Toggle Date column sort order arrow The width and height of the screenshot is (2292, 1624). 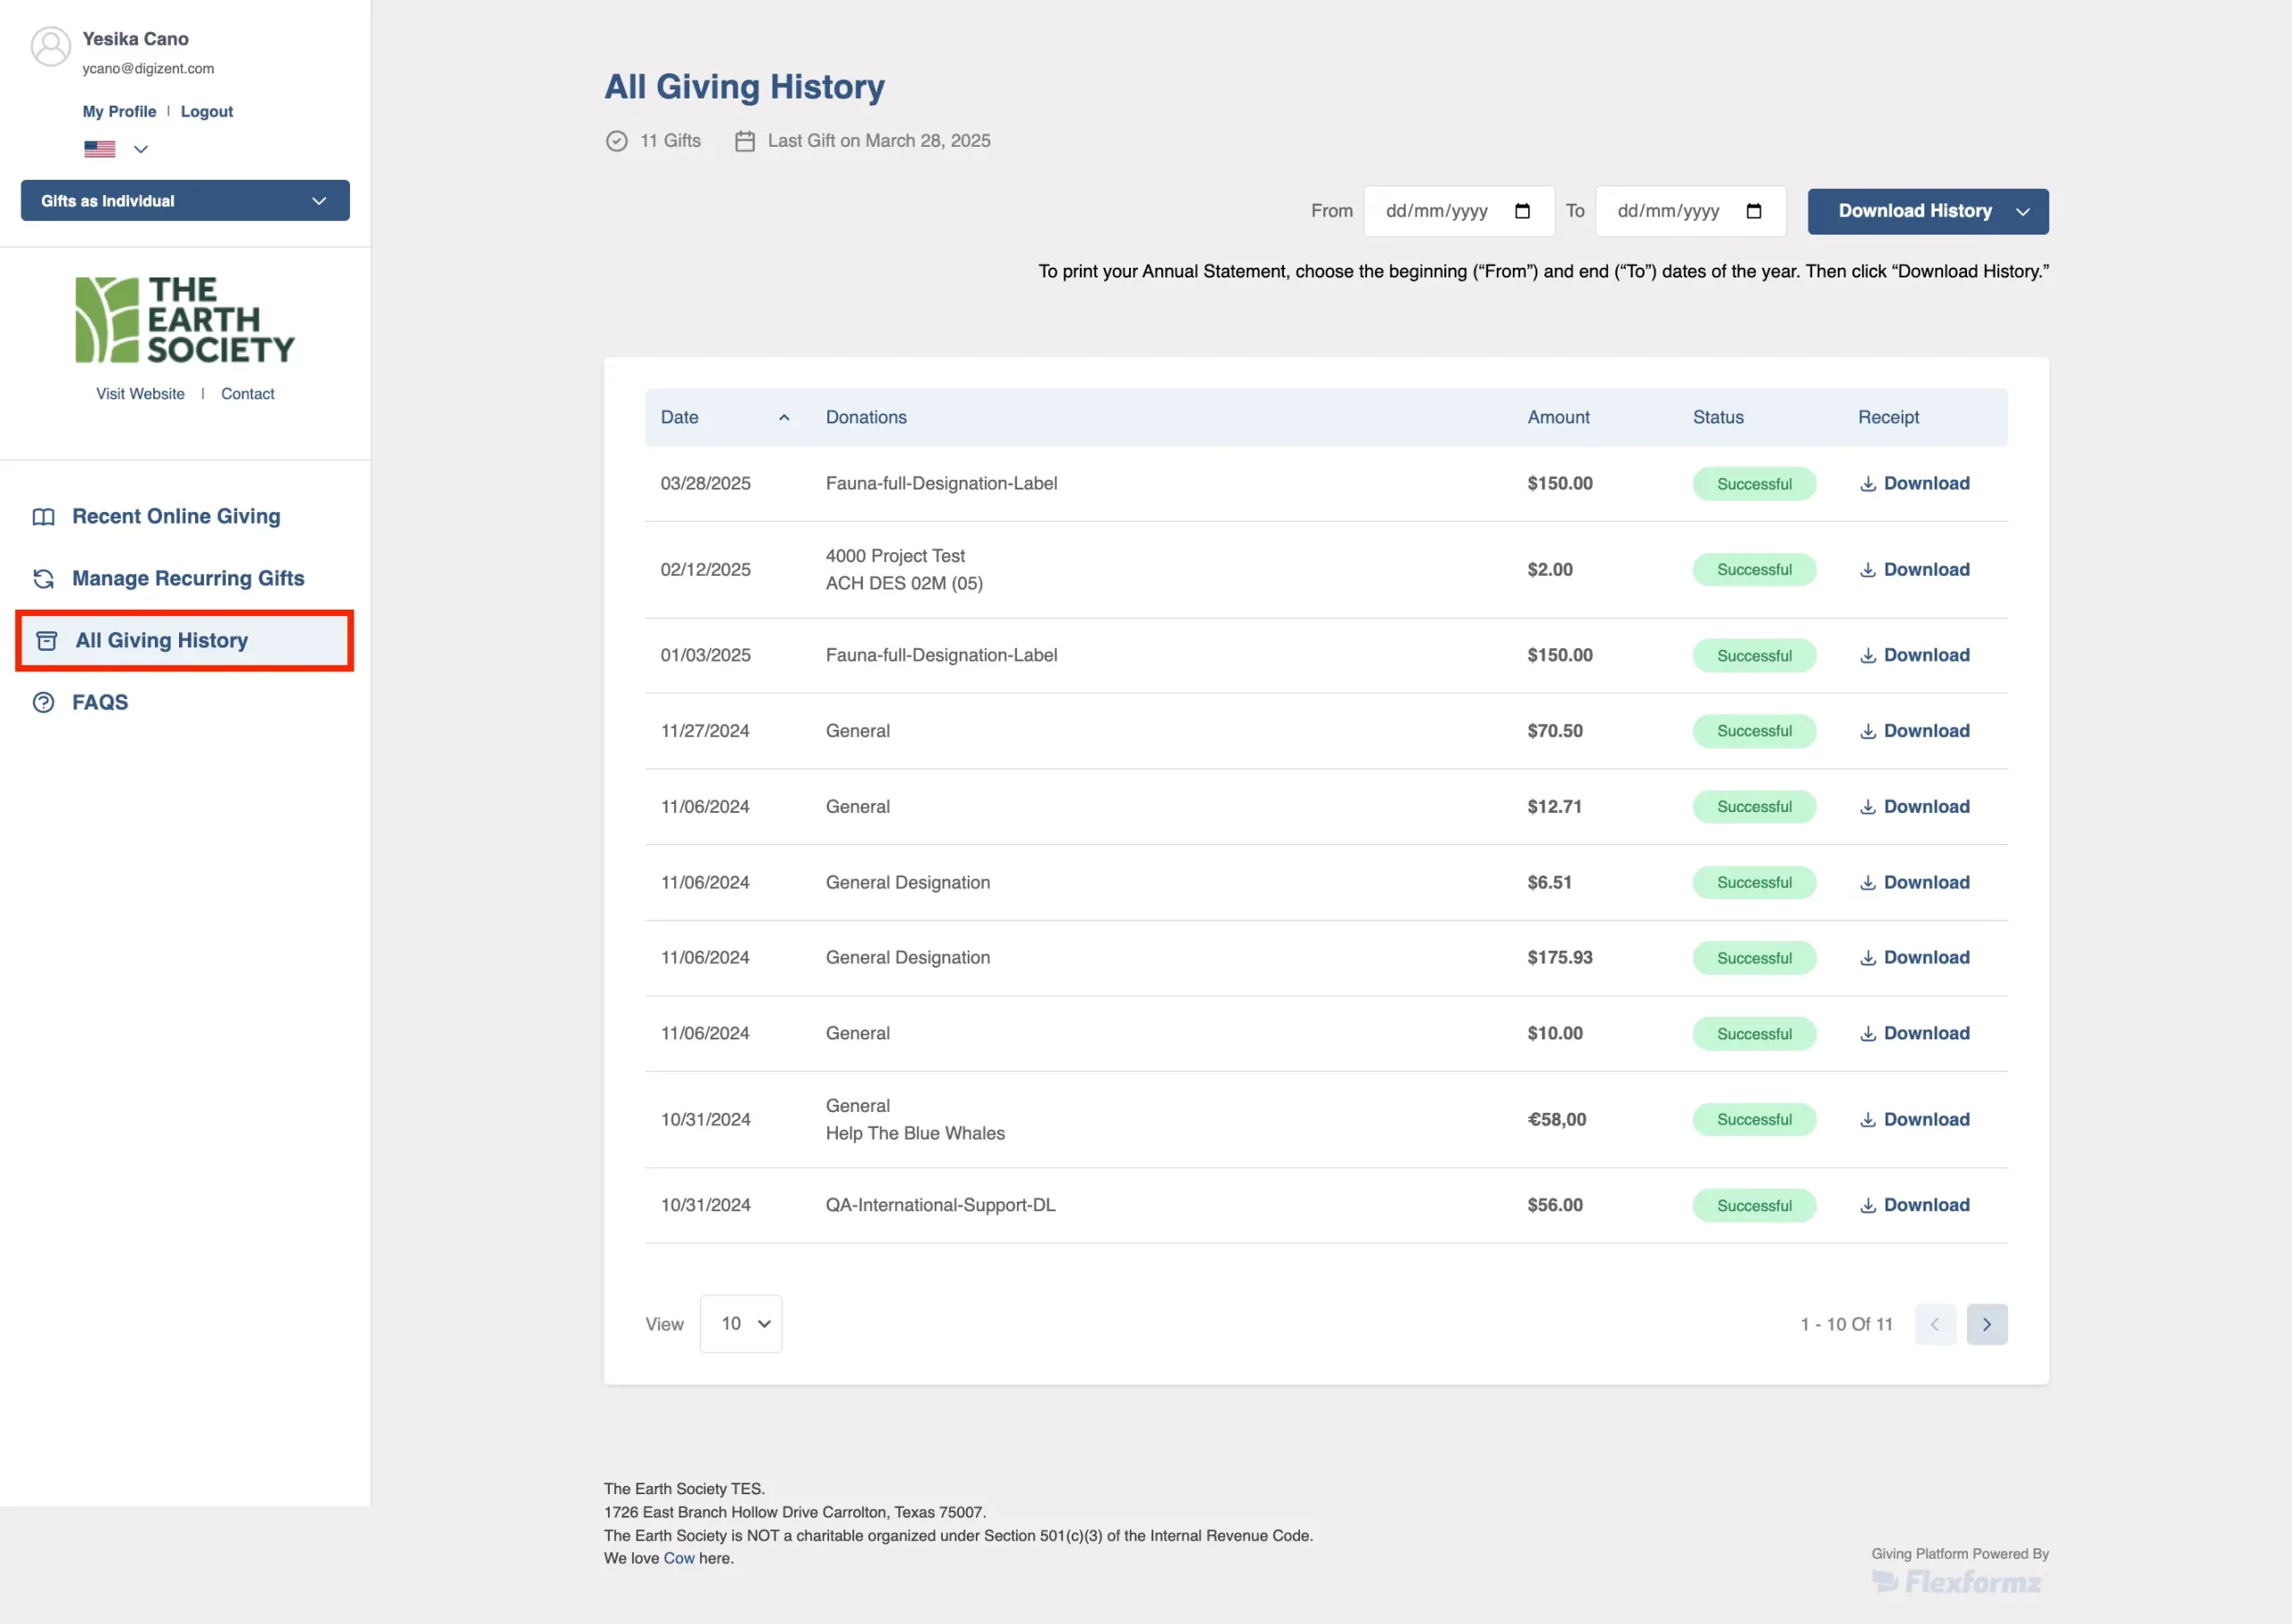click(x=784, y=418)
